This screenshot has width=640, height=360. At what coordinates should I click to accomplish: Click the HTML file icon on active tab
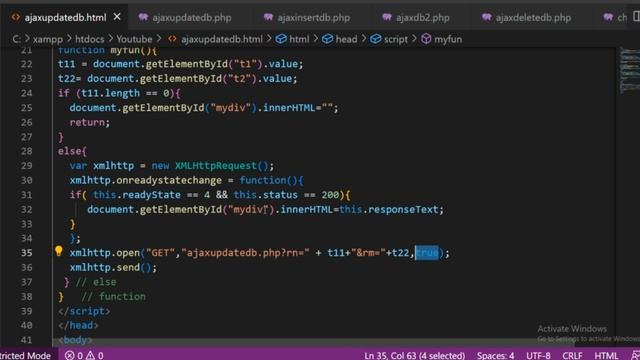click(x=16, y=18)
